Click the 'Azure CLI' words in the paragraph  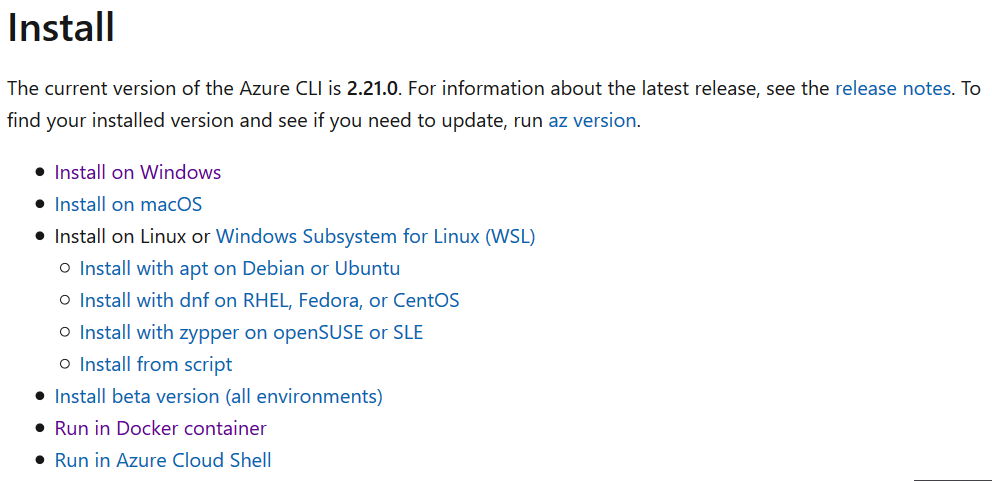284,88
